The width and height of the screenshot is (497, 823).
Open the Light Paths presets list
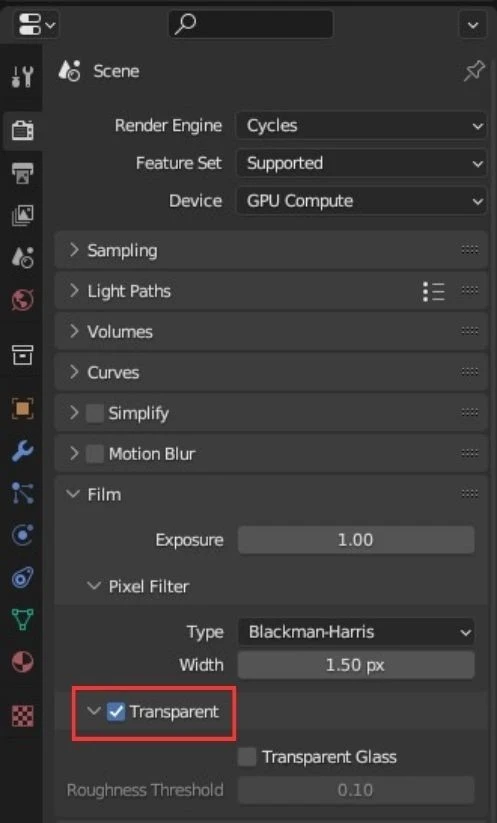pyautogui.click(x=434, y=291)
